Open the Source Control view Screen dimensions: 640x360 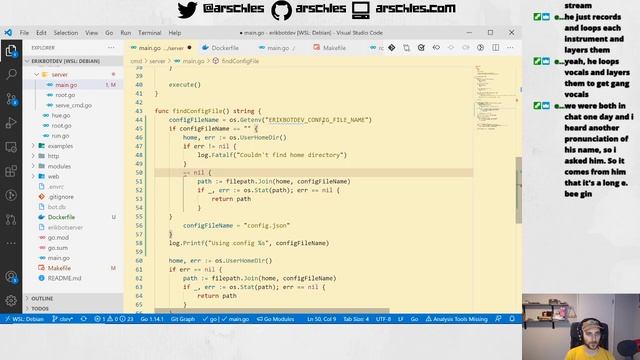(x=11, y=99)
